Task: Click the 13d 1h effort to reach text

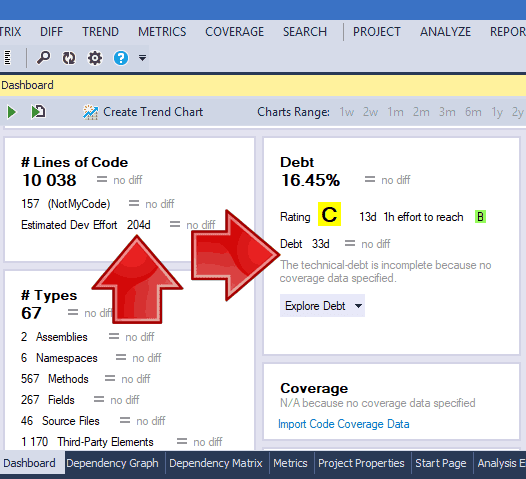Action: [411, 217]
